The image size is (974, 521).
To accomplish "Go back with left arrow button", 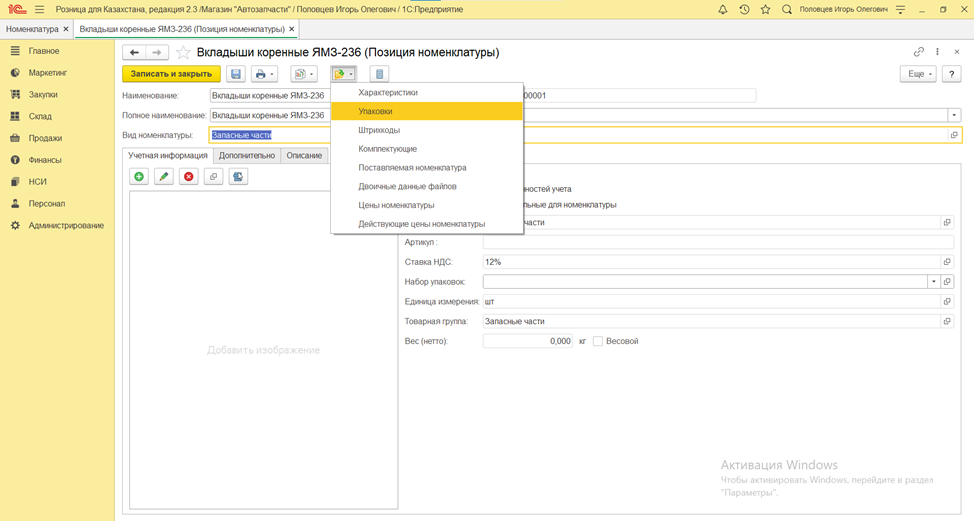I will (x=134, y=53).
